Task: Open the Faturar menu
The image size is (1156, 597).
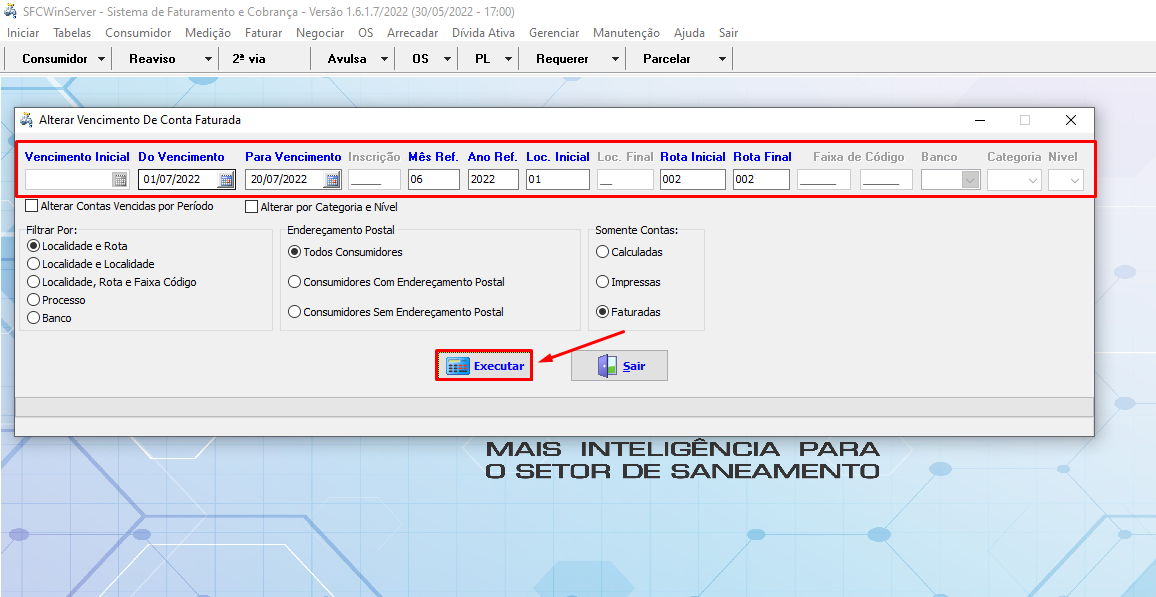Action: tap(263, 33)
